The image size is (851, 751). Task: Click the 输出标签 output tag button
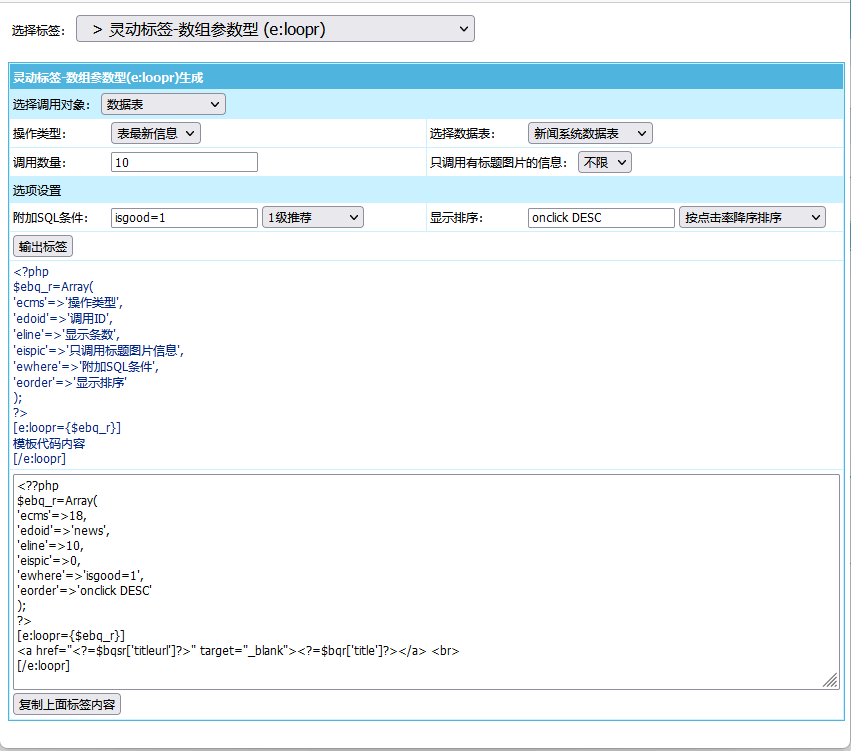pos(42,246)
